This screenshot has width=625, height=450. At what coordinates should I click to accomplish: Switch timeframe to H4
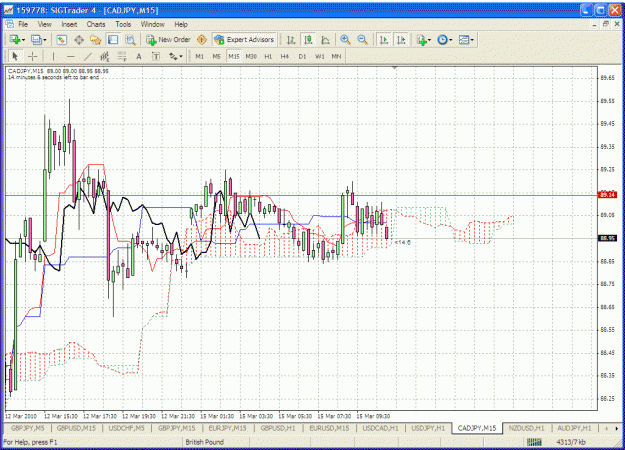[x=285, y=57]
